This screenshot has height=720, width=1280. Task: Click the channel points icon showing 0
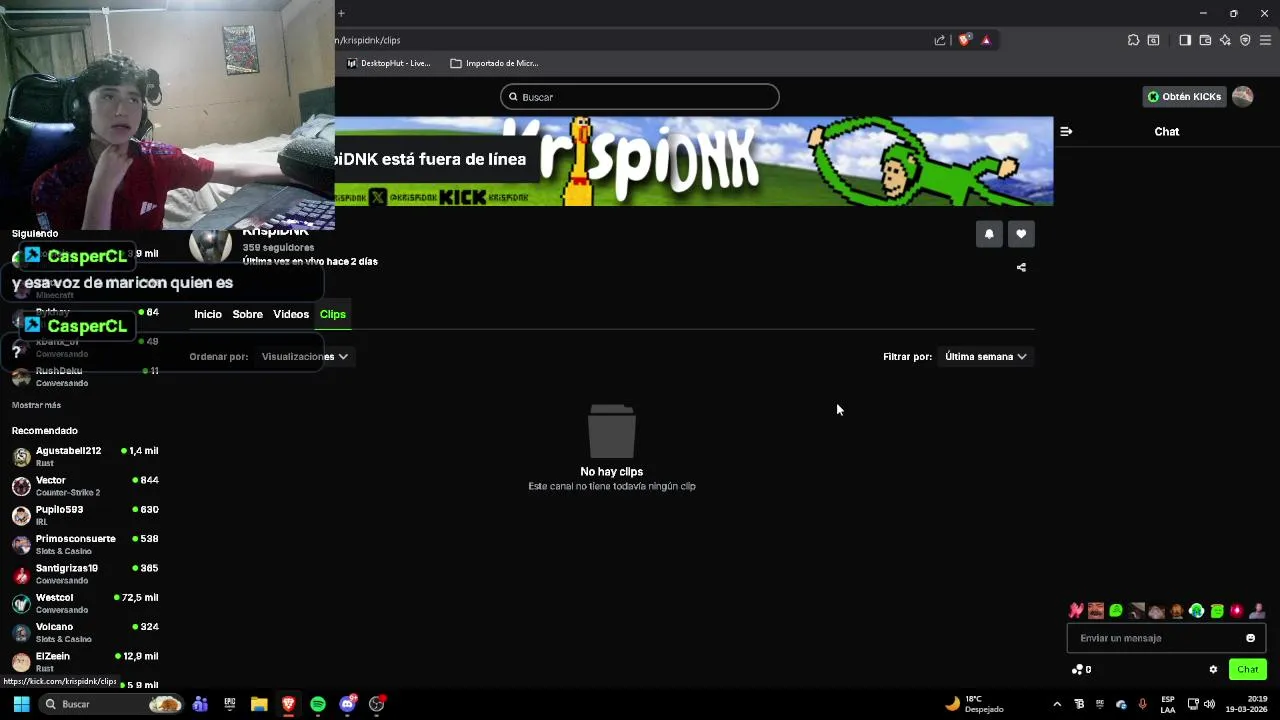click(1081, 669)
